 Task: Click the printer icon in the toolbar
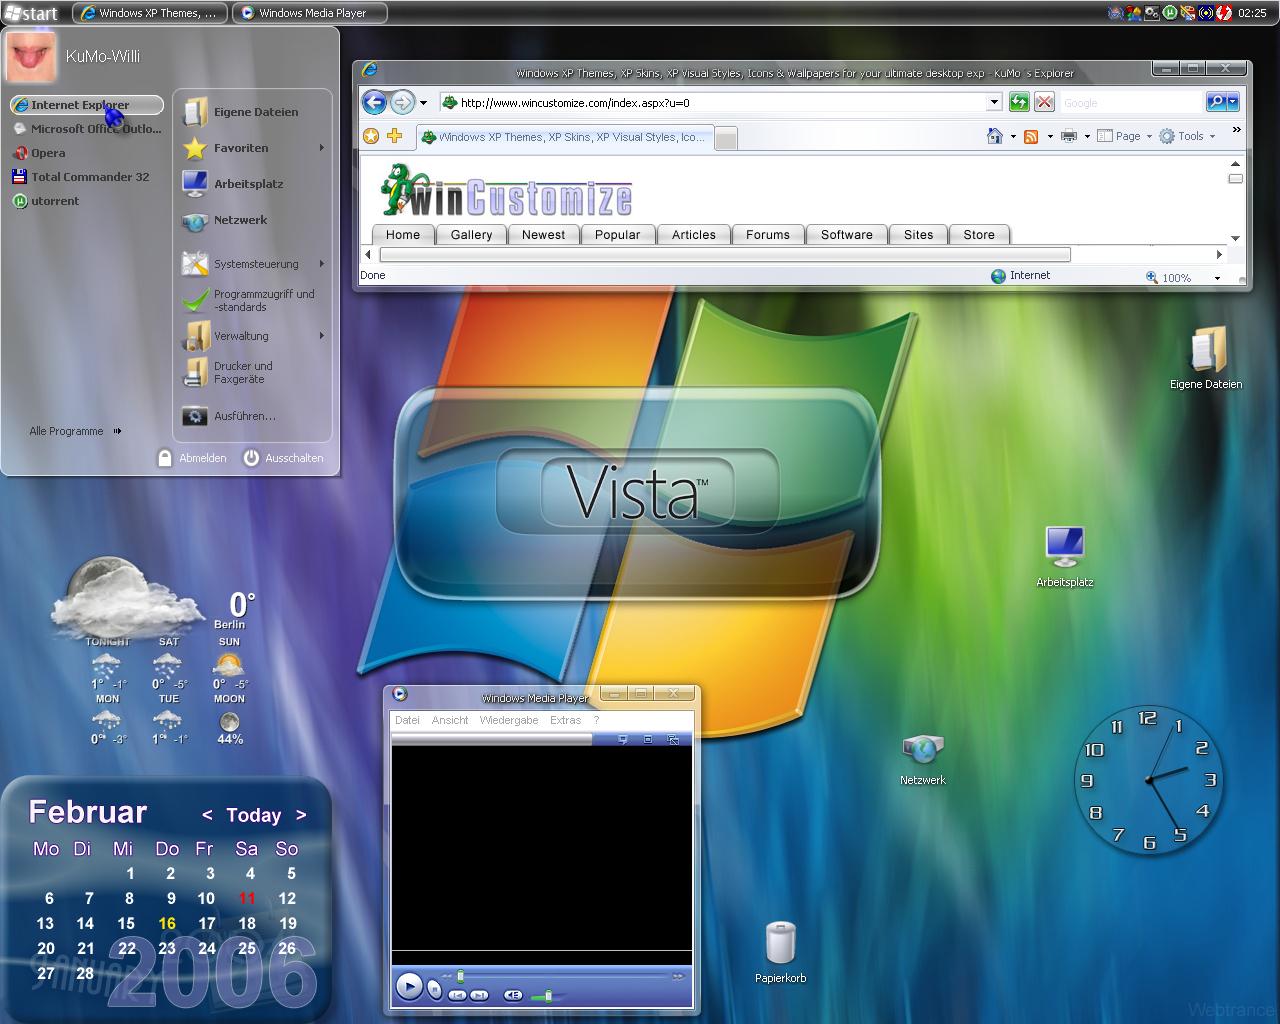click(x=1069, y=136)
